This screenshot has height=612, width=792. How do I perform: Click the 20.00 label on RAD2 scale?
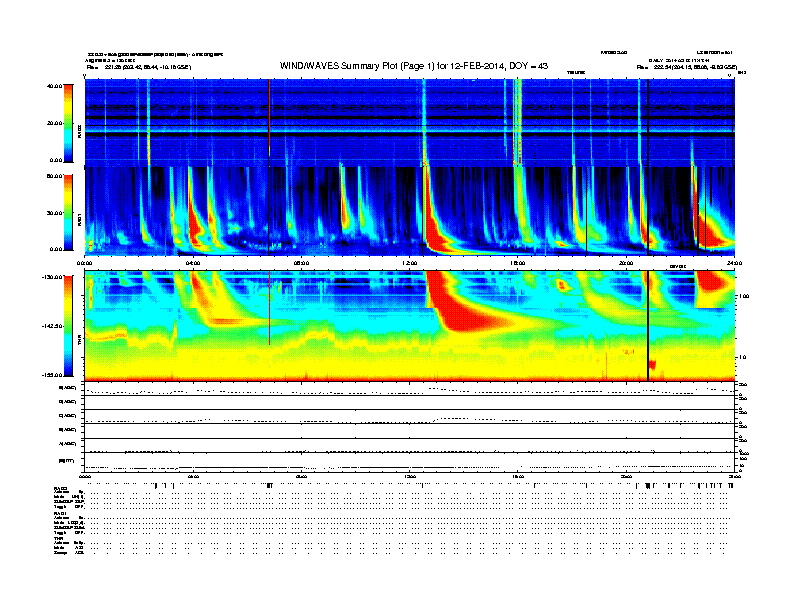pos(54,123)
